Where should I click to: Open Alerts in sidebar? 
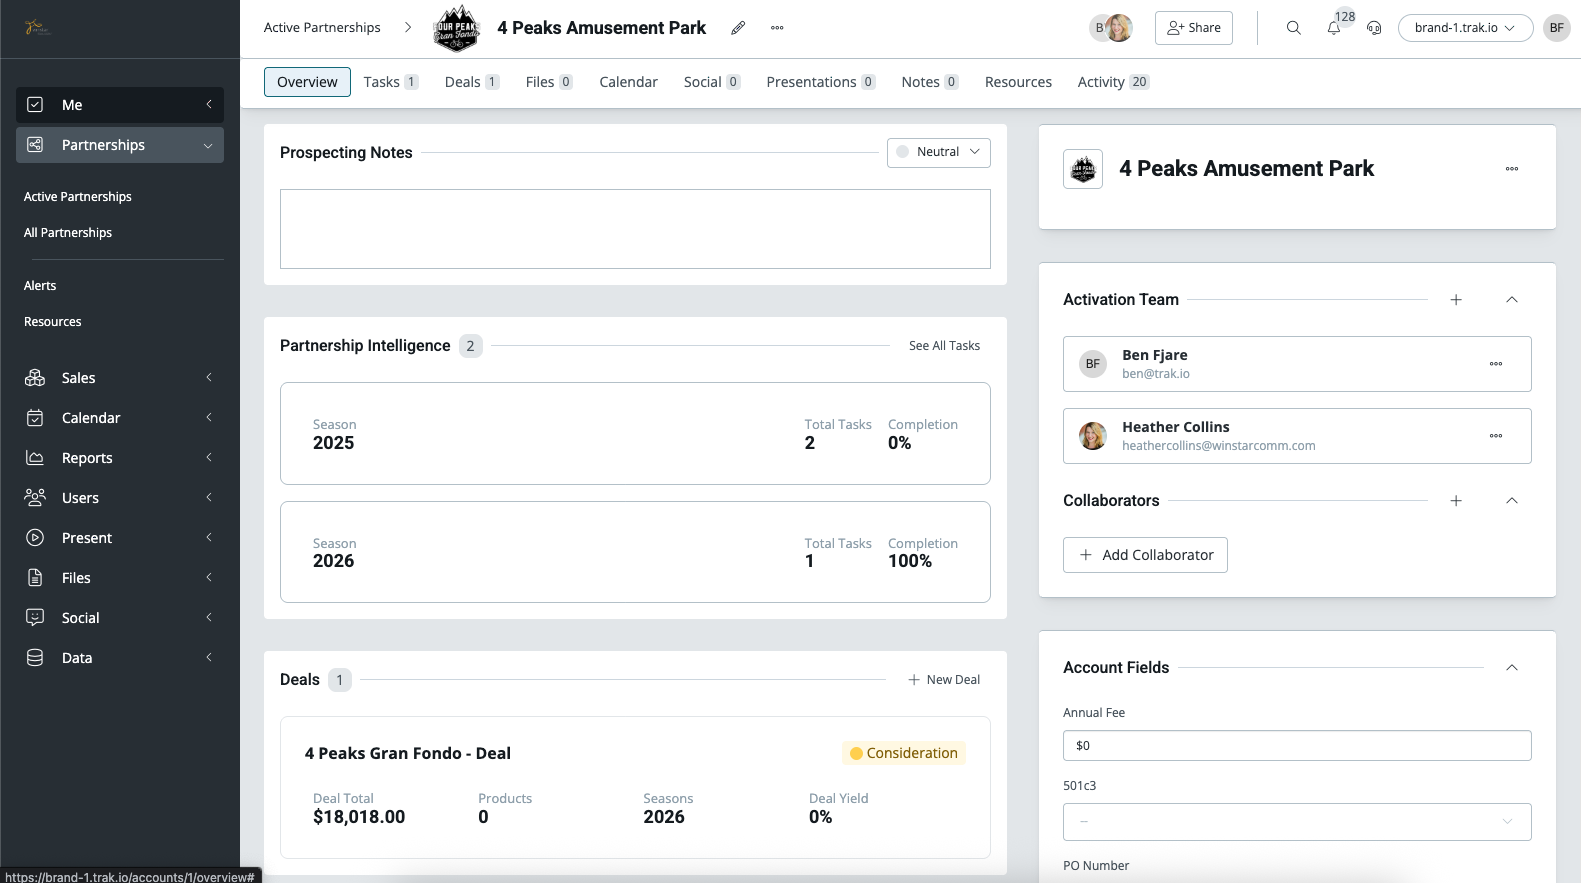(x=40, y=286)
